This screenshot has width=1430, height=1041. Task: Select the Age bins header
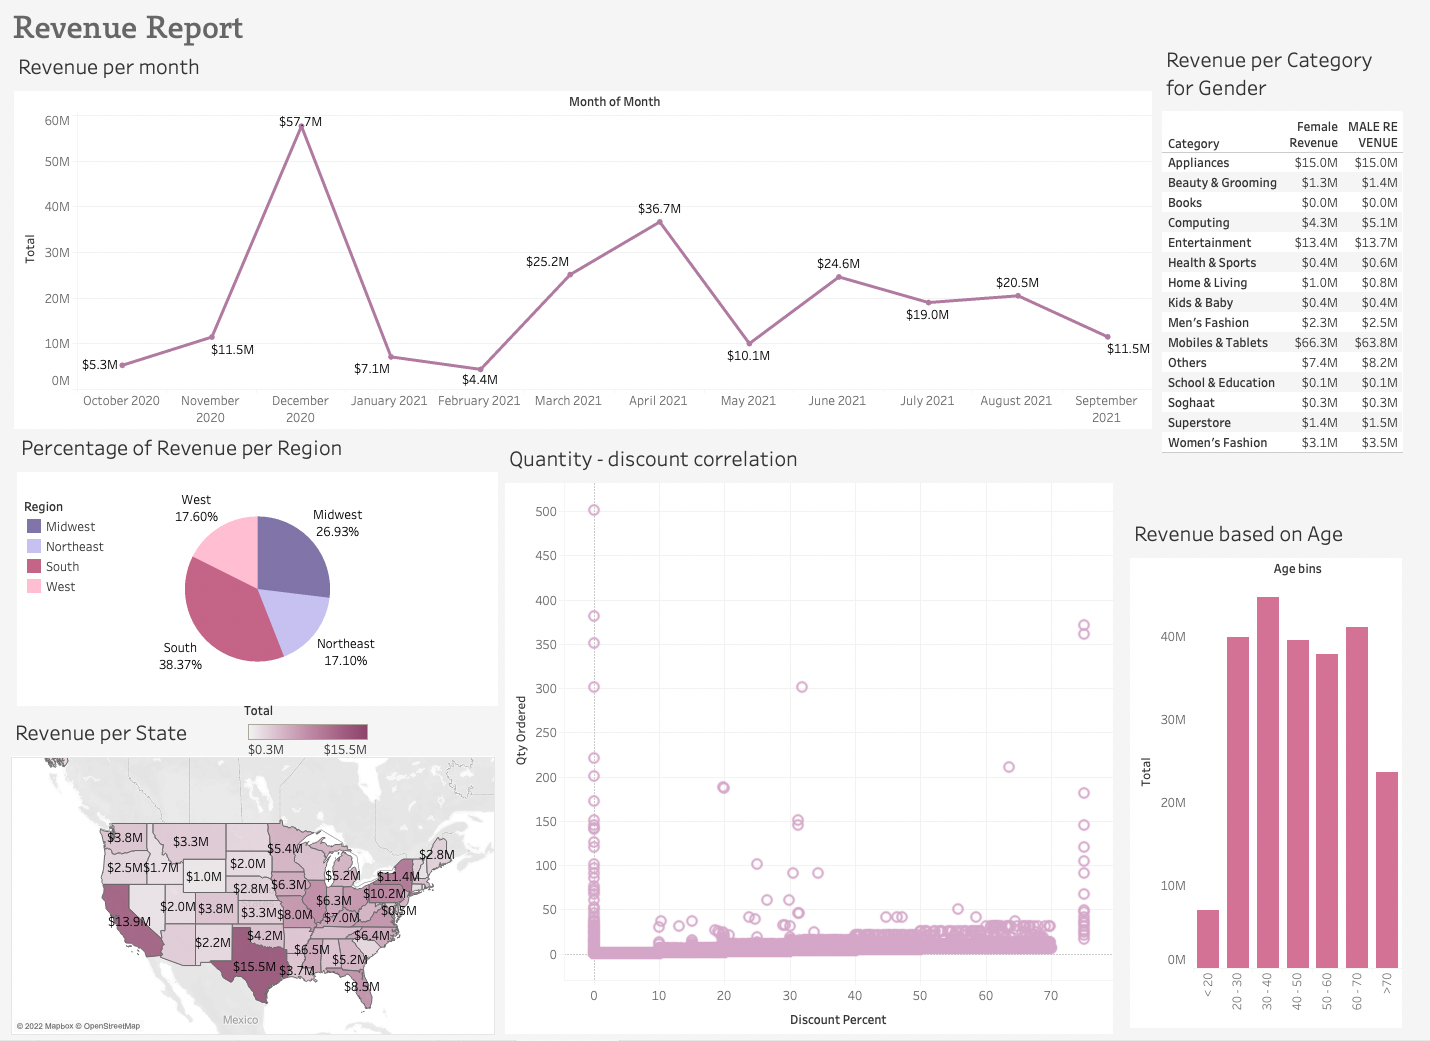(1297, 569)
